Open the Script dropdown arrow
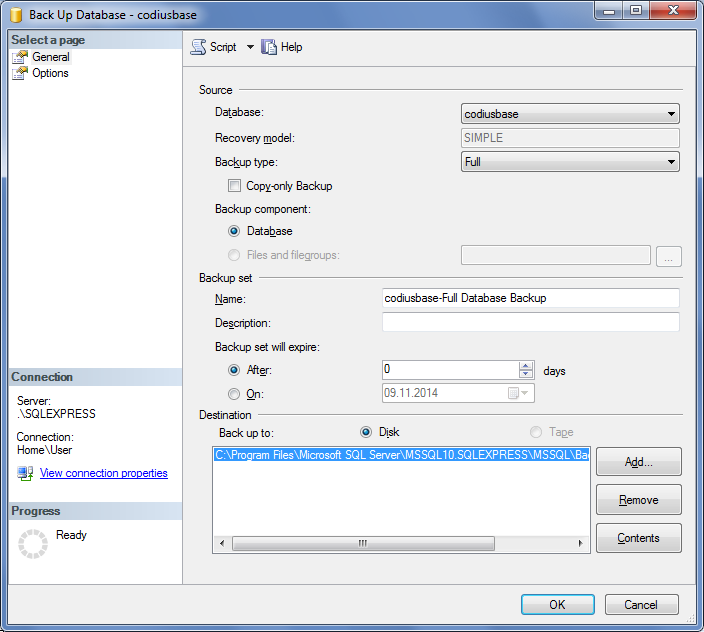This screenshot has height=632, width=704. point(250,47)
